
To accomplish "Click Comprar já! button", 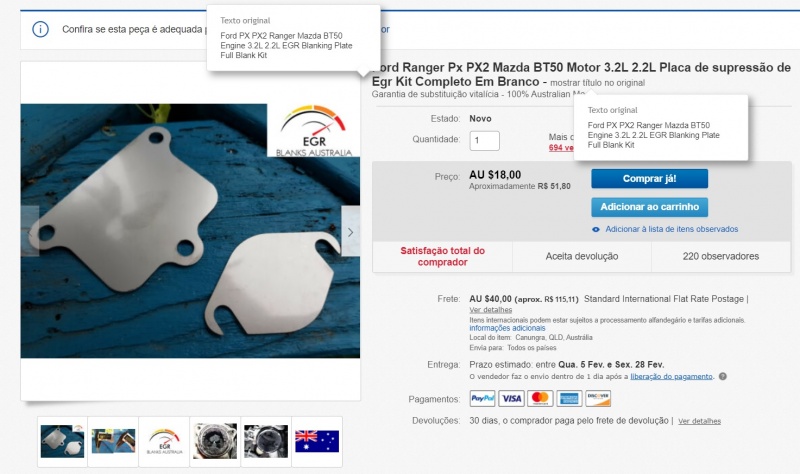I will pyautogui.click(x=649, y=179).
